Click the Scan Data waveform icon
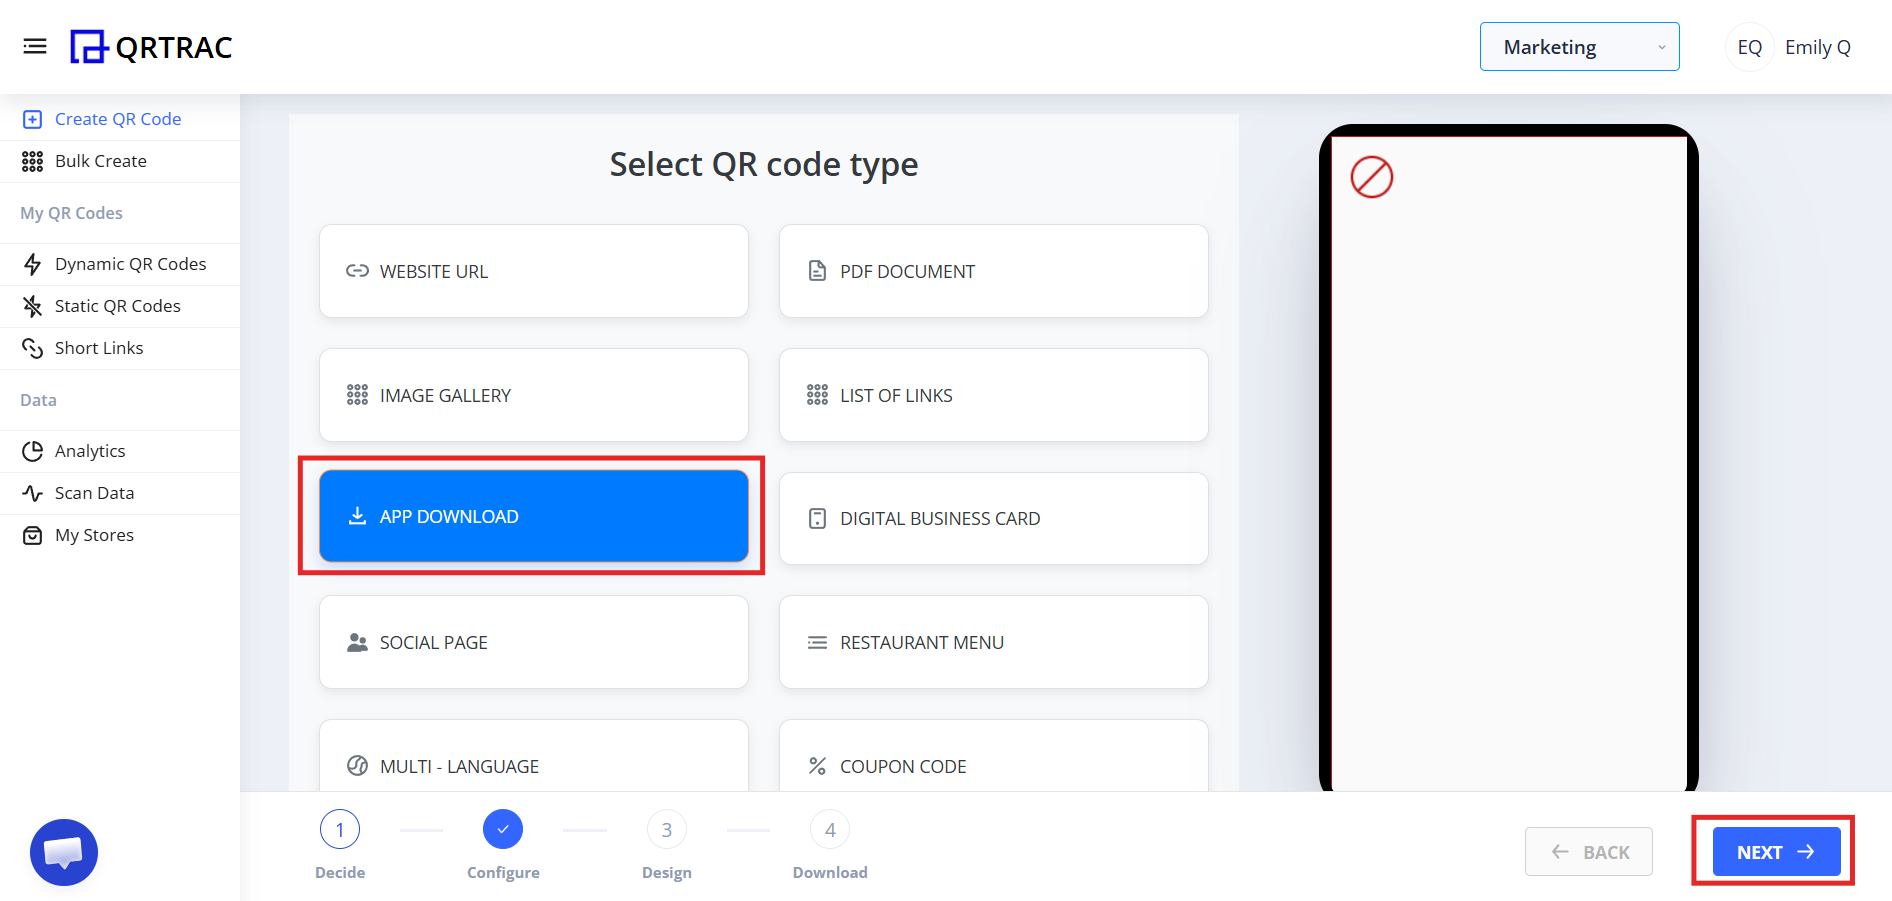The height and width of the screenshot is (901, 1892). pyautogui.click(x=33, y=493)
